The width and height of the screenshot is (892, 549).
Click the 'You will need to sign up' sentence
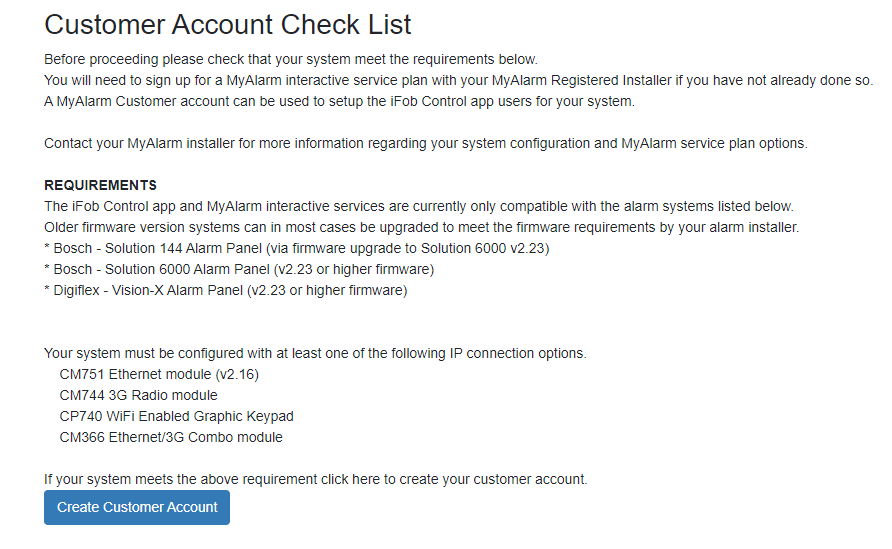tap(459, 81)
